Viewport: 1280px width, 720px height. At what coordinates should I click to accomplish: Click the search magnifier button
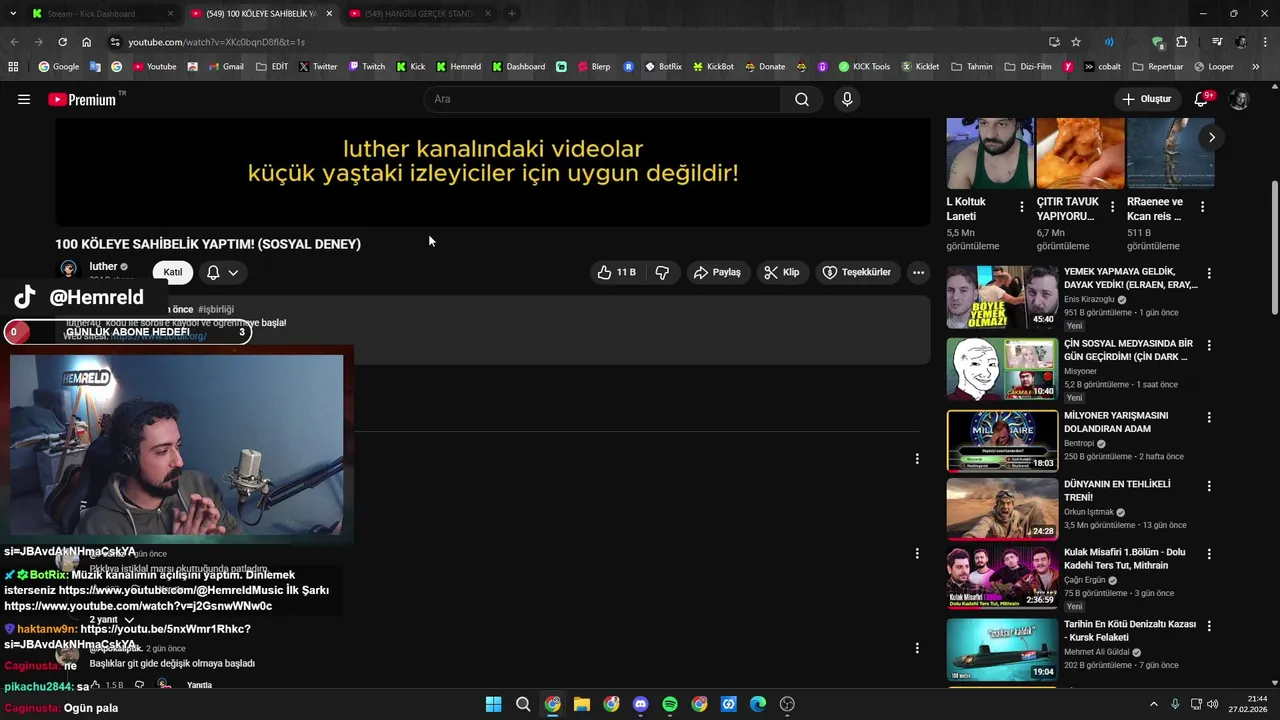click(x=802, y=99)
